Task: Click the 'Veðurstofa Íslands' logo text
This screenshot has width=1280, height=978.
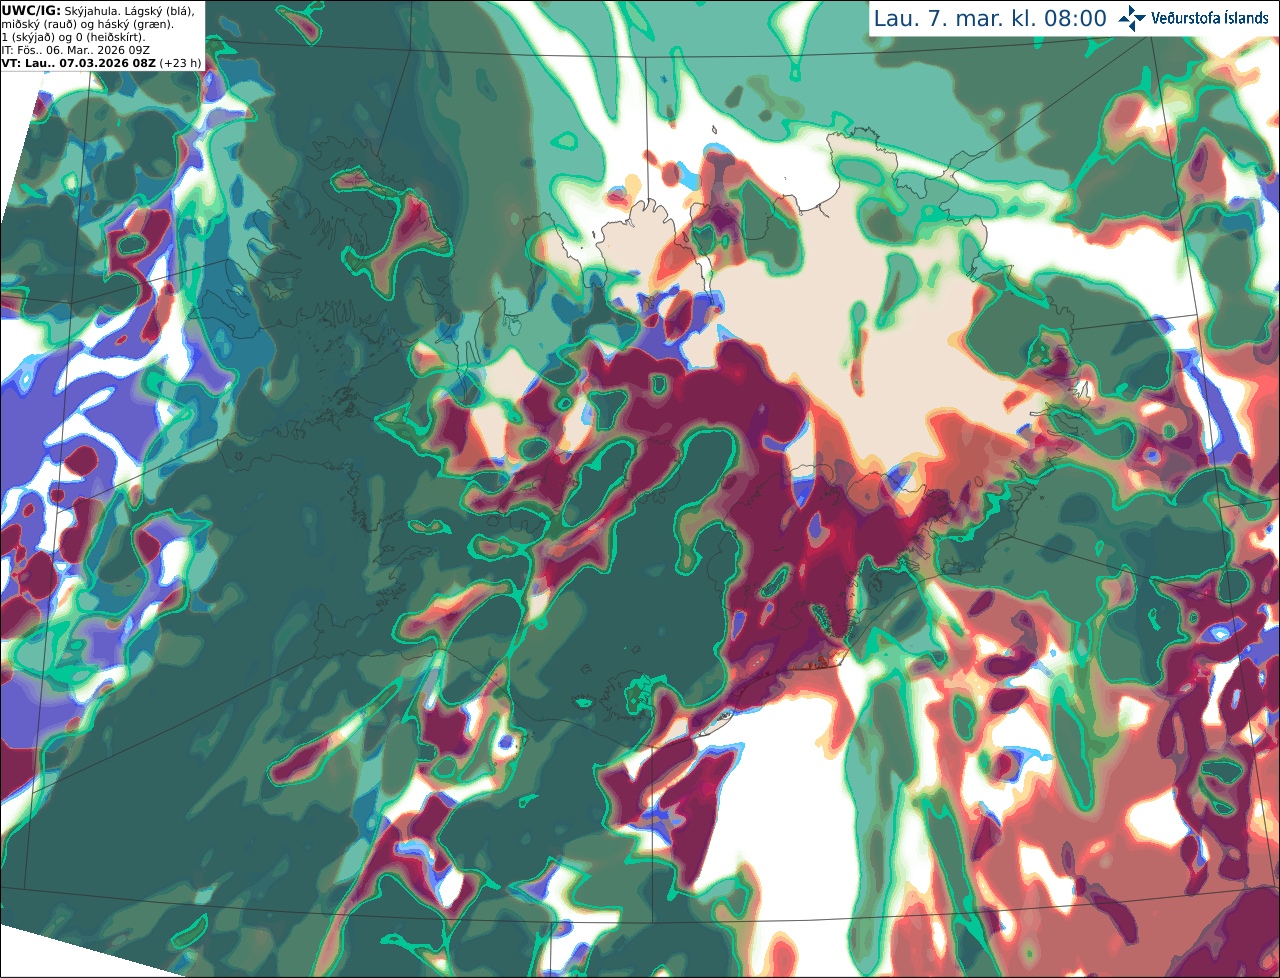Action: pyautogui.click(x=1209, y=18)
